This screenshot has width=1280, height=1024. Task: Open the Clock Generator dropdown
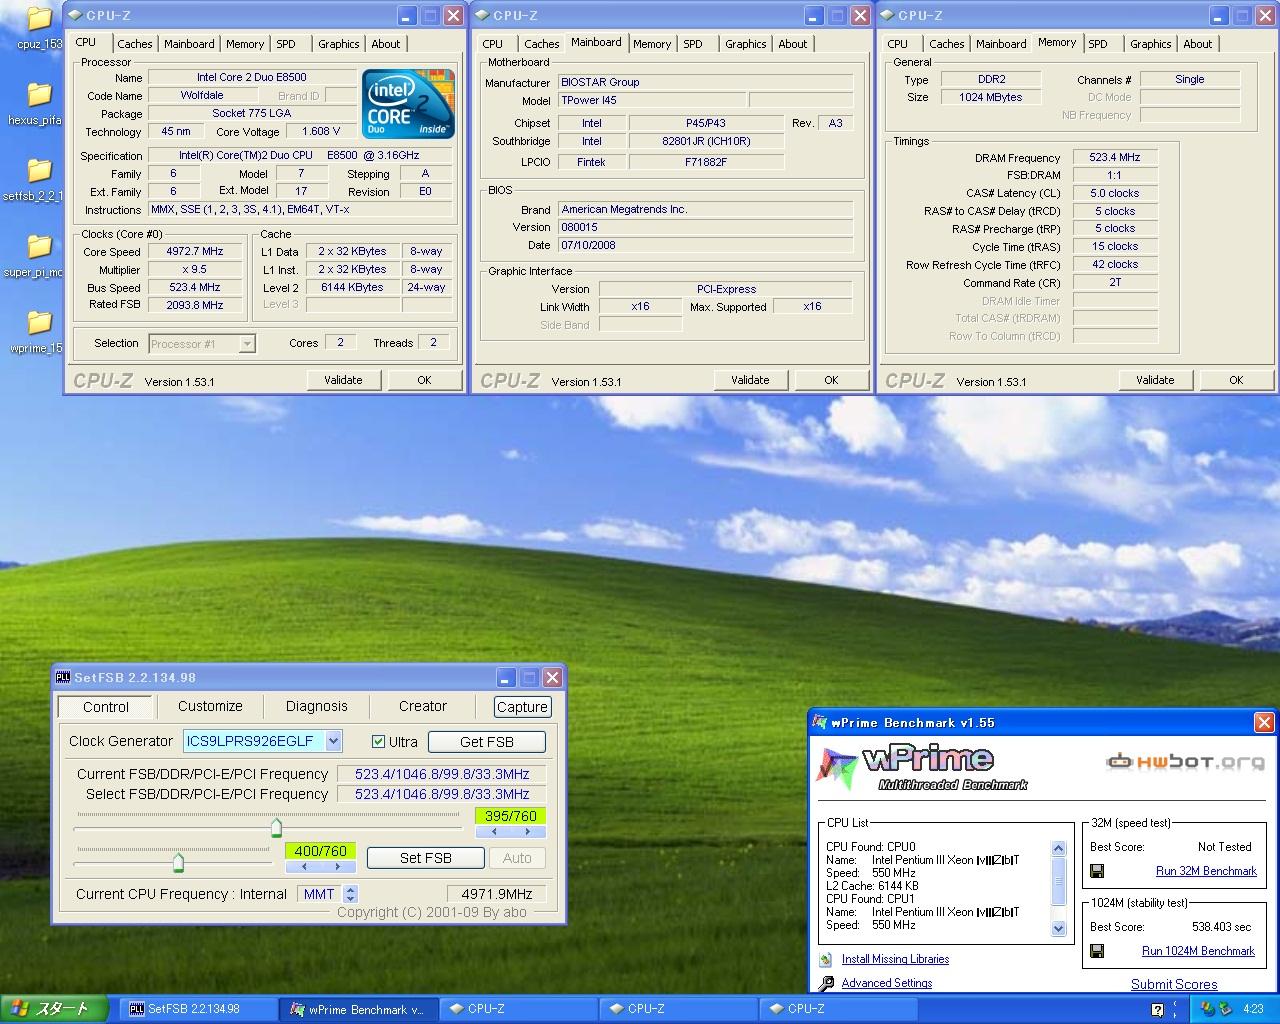click(334, 741)
